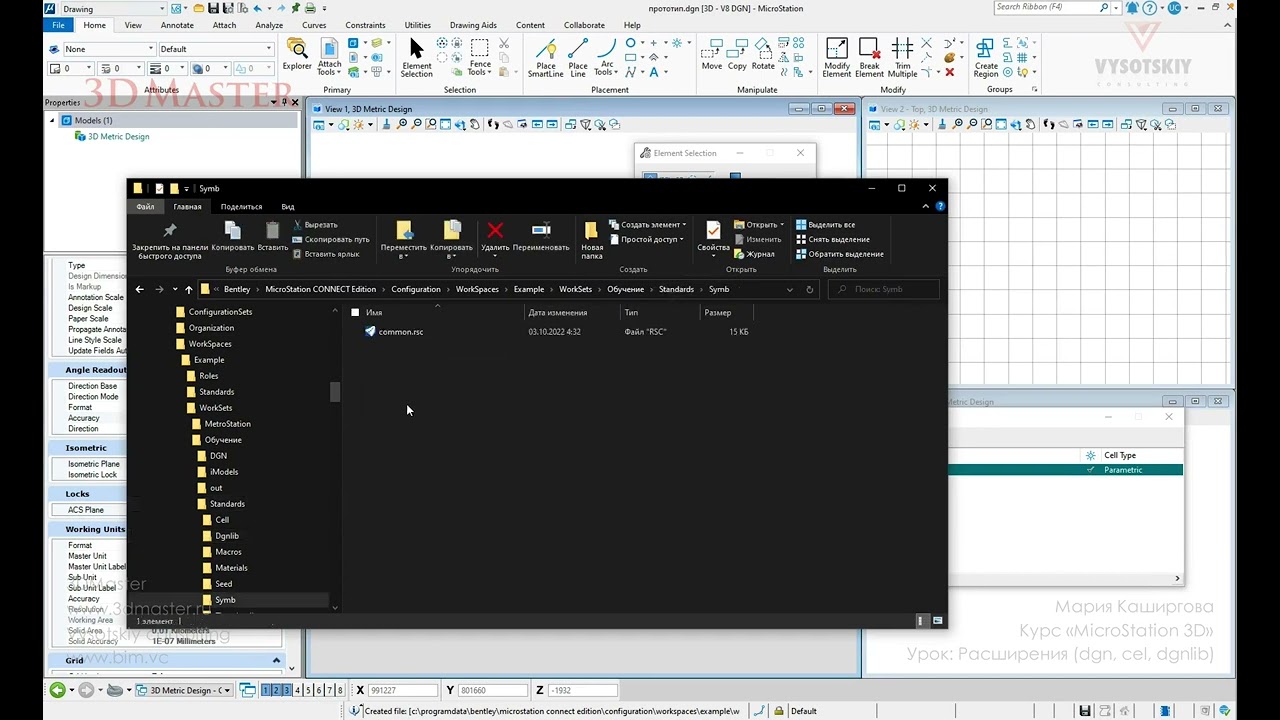Choose the Place SmartLine tool
The width and height of the screenshot is (1280, 720).
546,58
